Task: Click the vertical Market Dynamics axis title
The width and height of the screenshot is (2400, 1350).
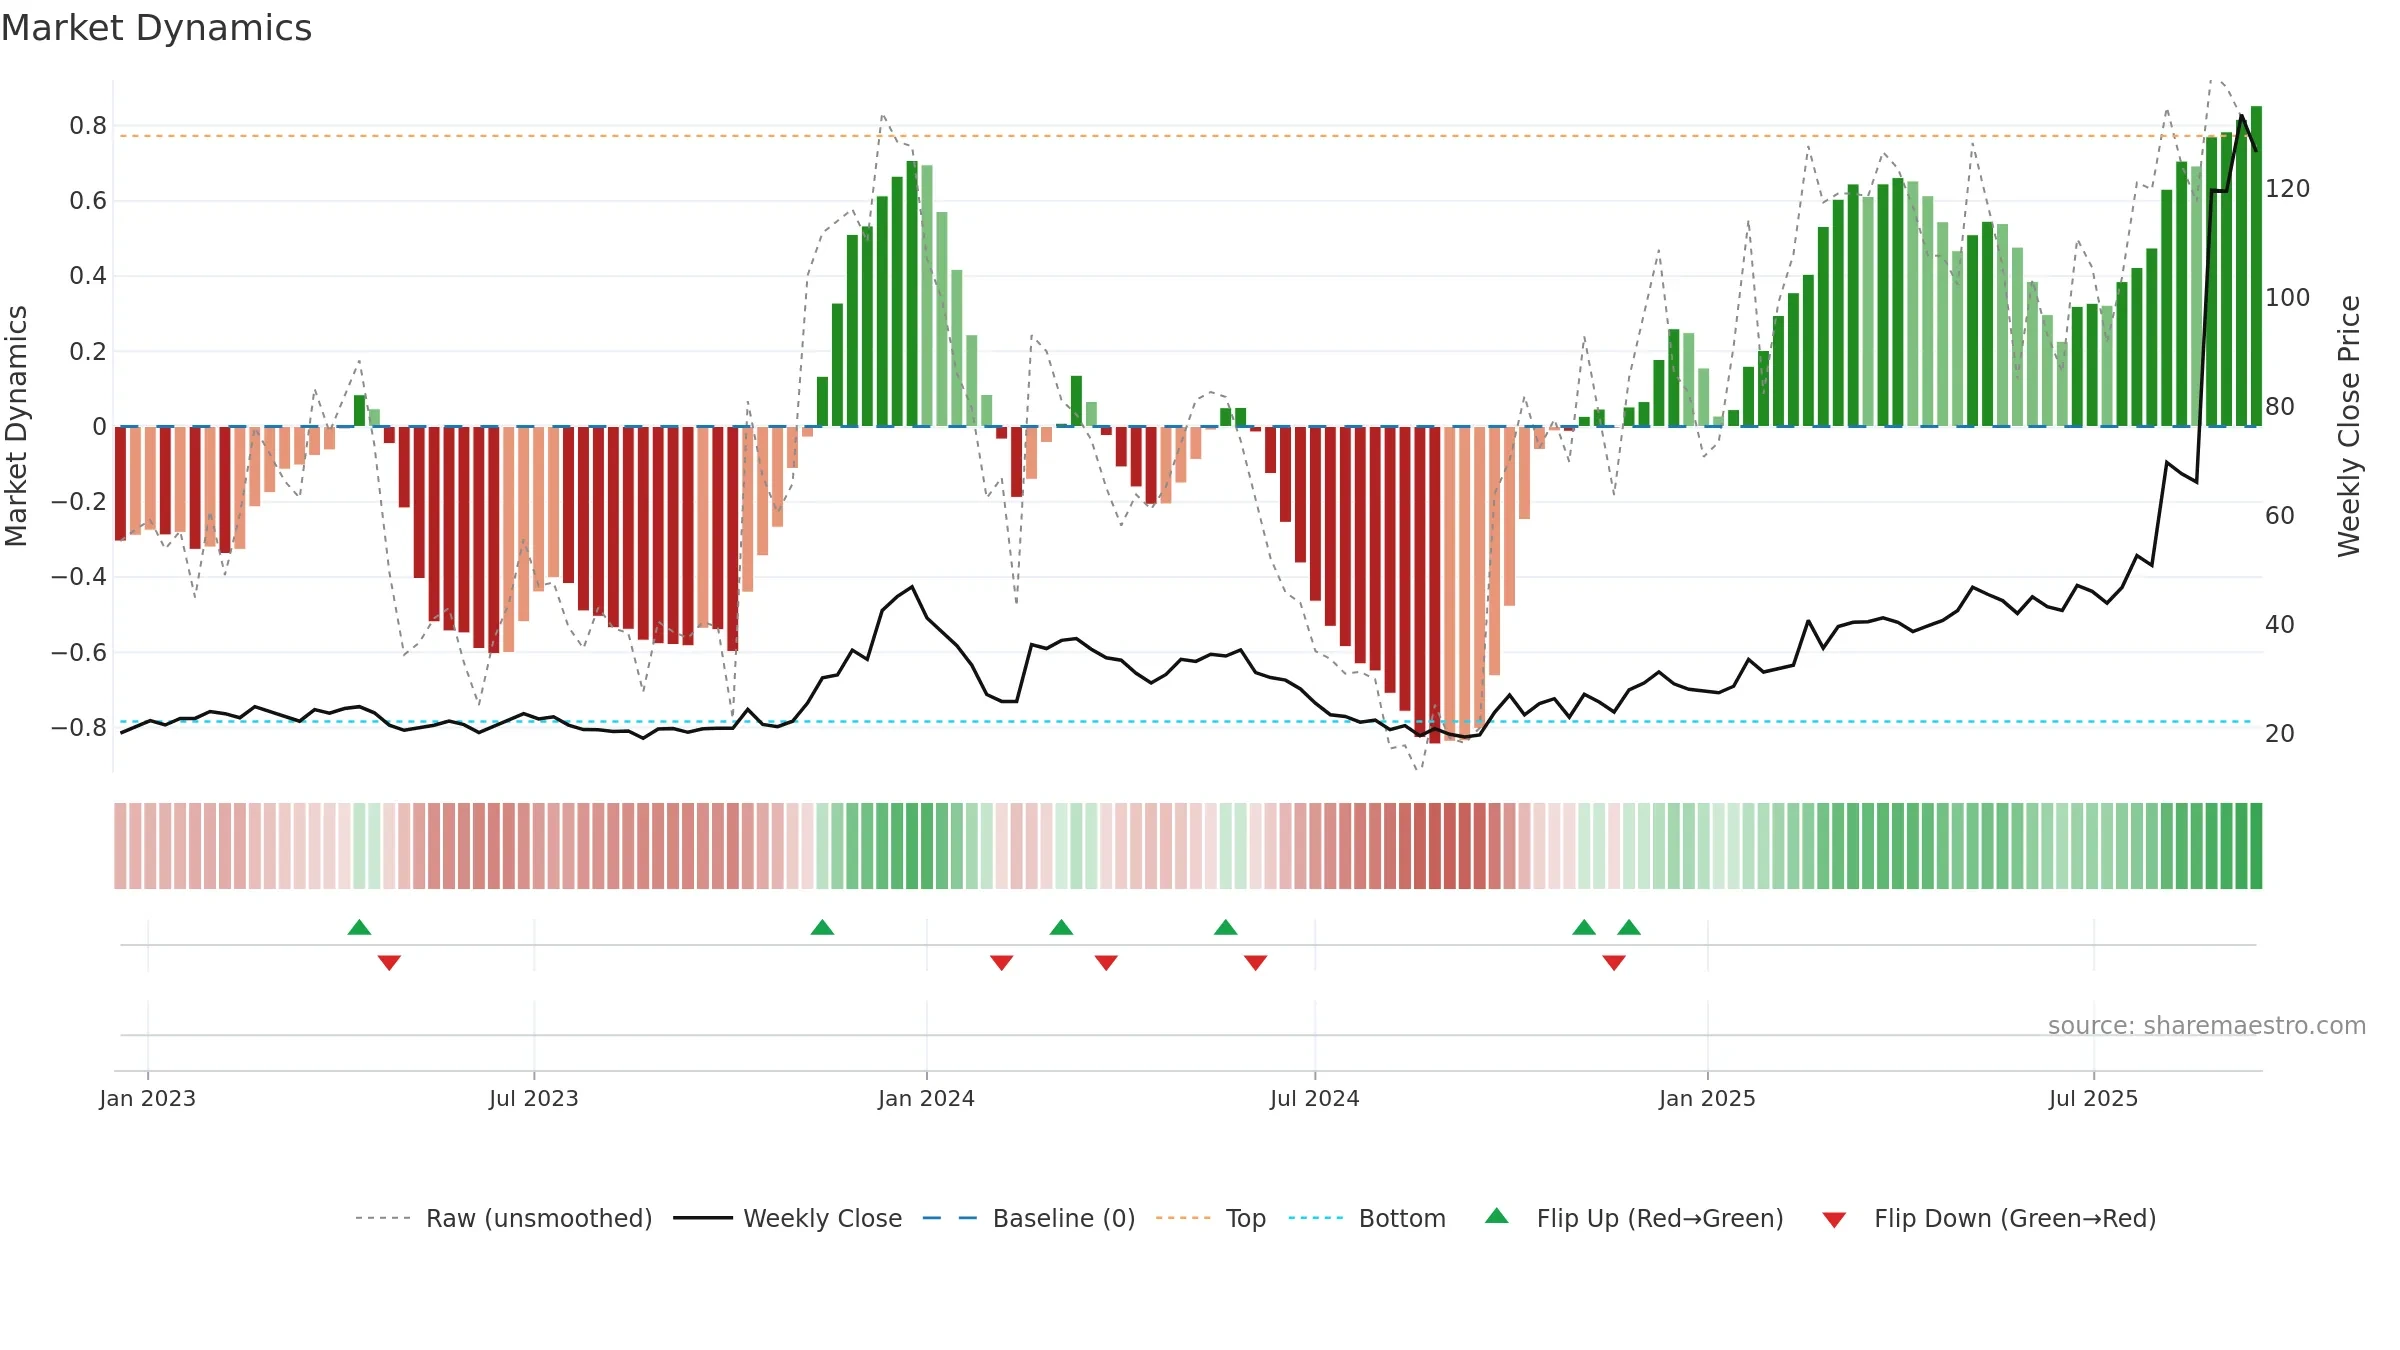Action: point(16,426)
